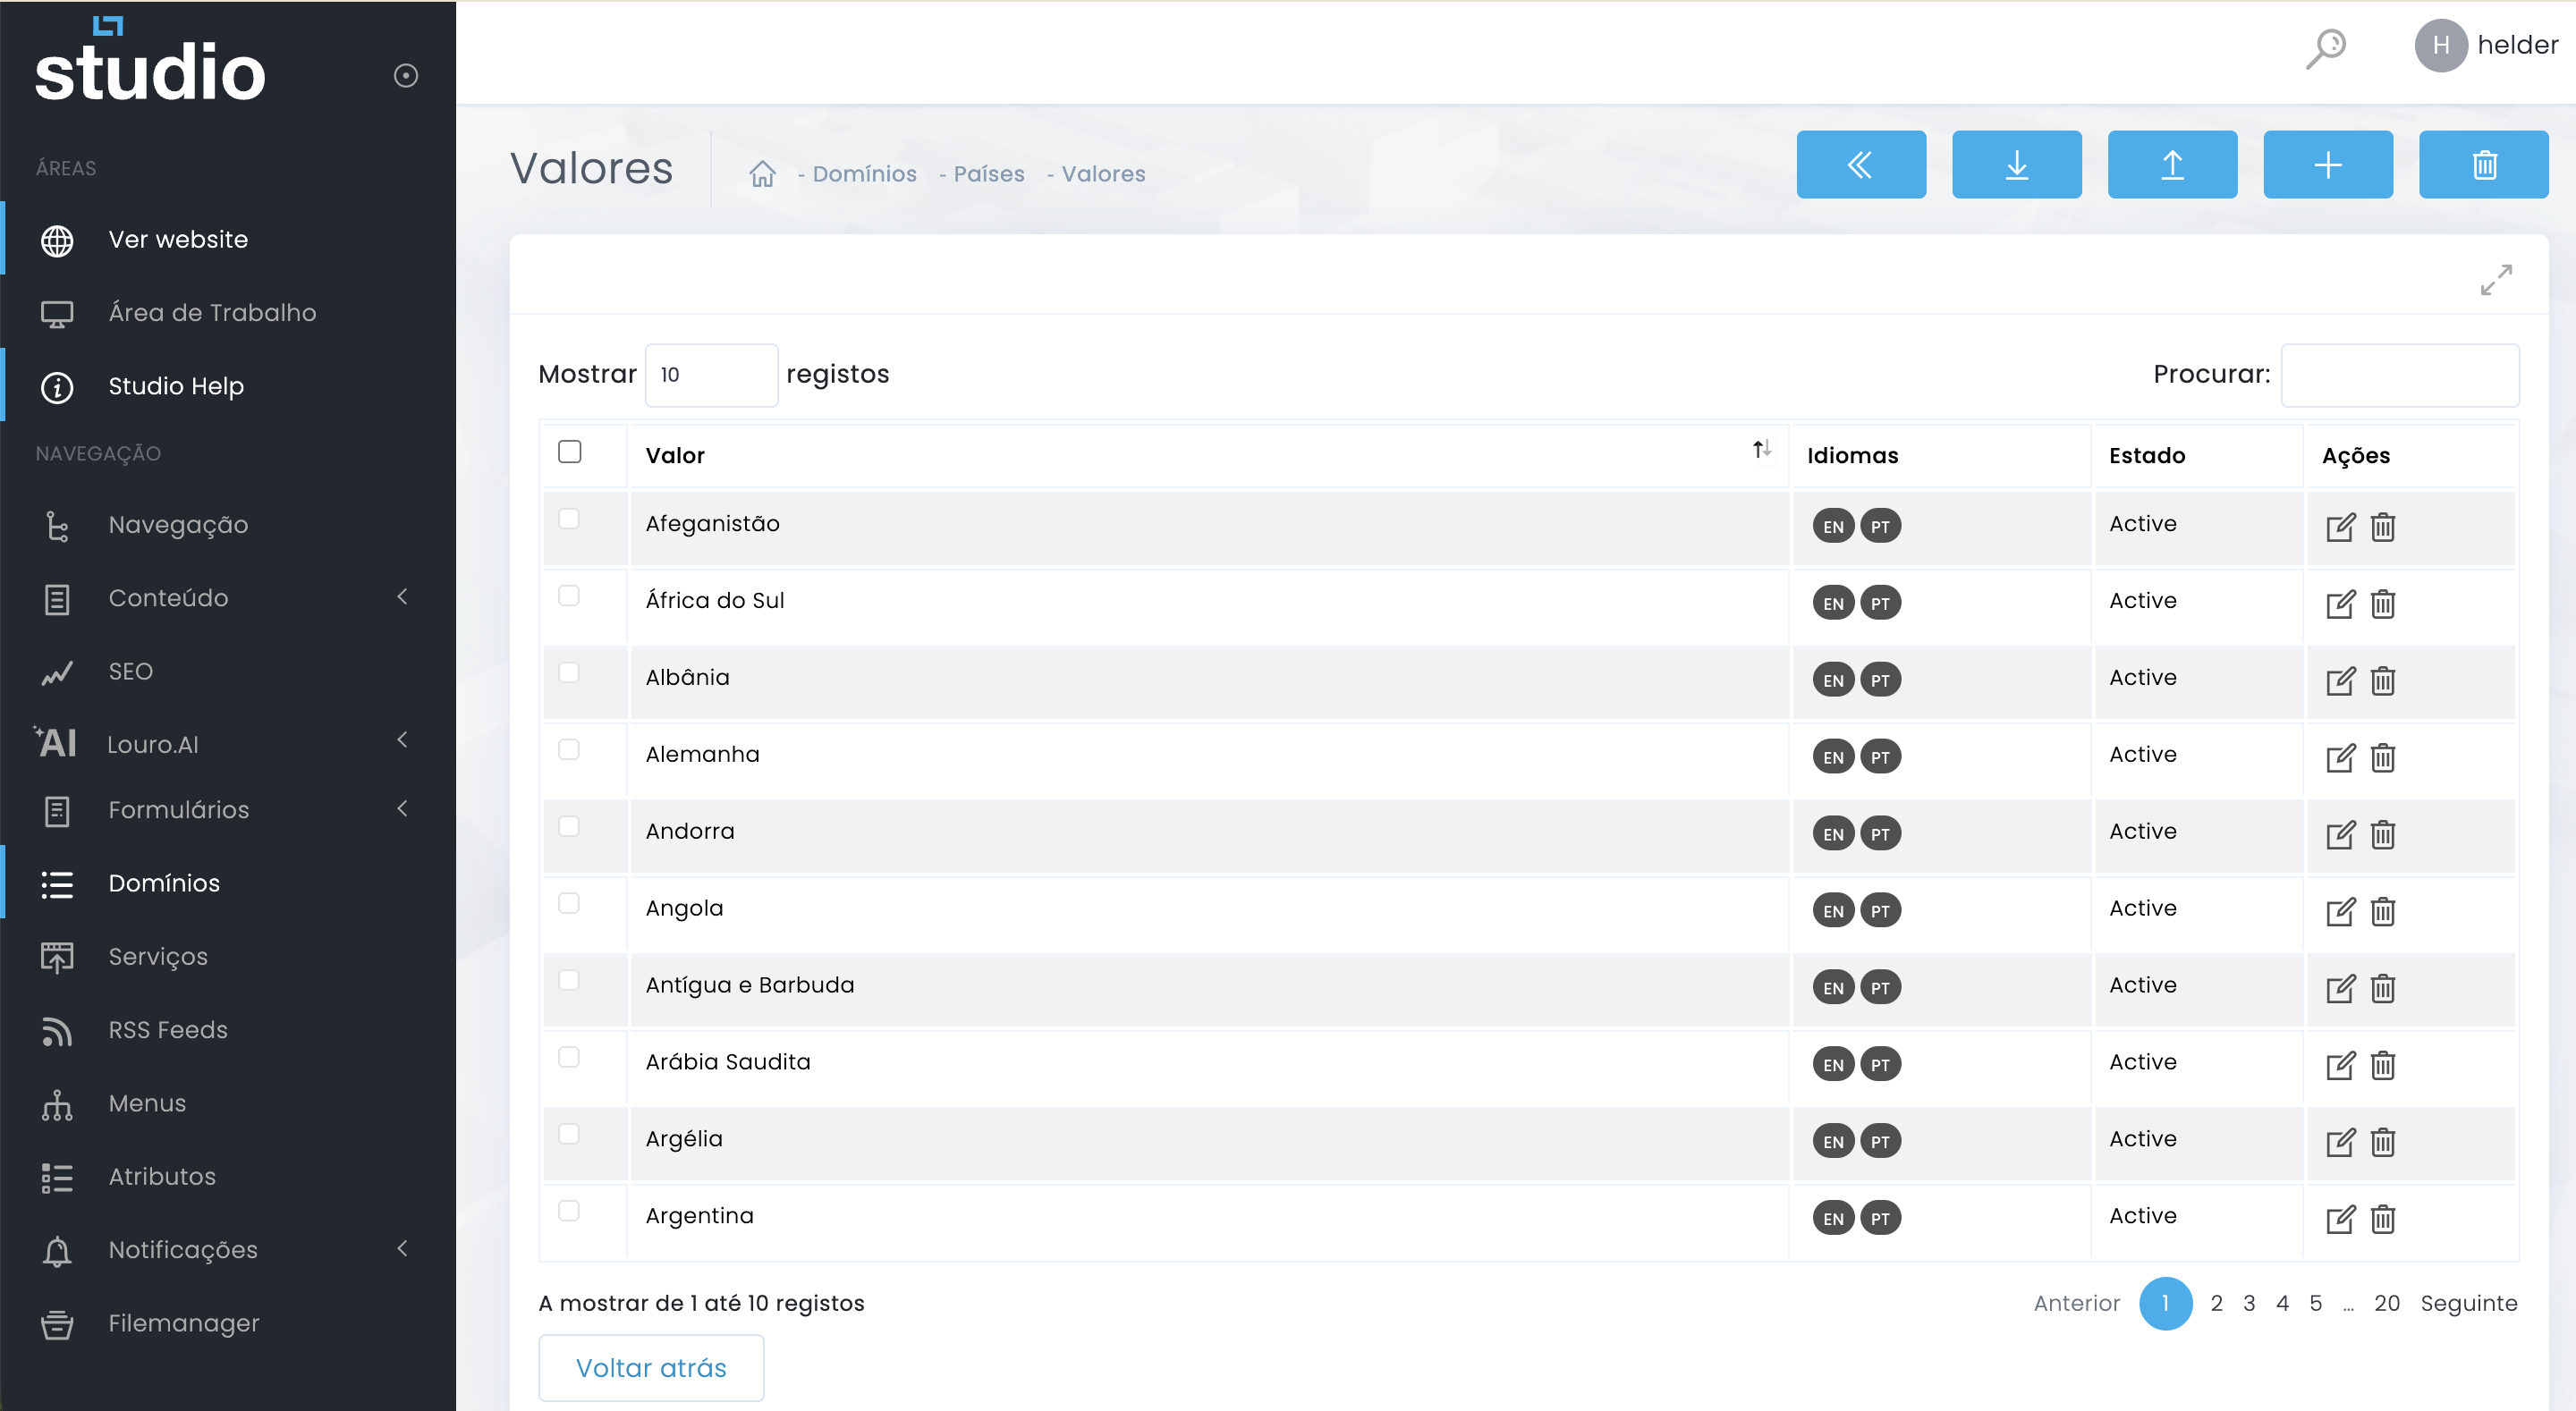Sort the Valor column with the sort arrows

tap(1761, 450)
